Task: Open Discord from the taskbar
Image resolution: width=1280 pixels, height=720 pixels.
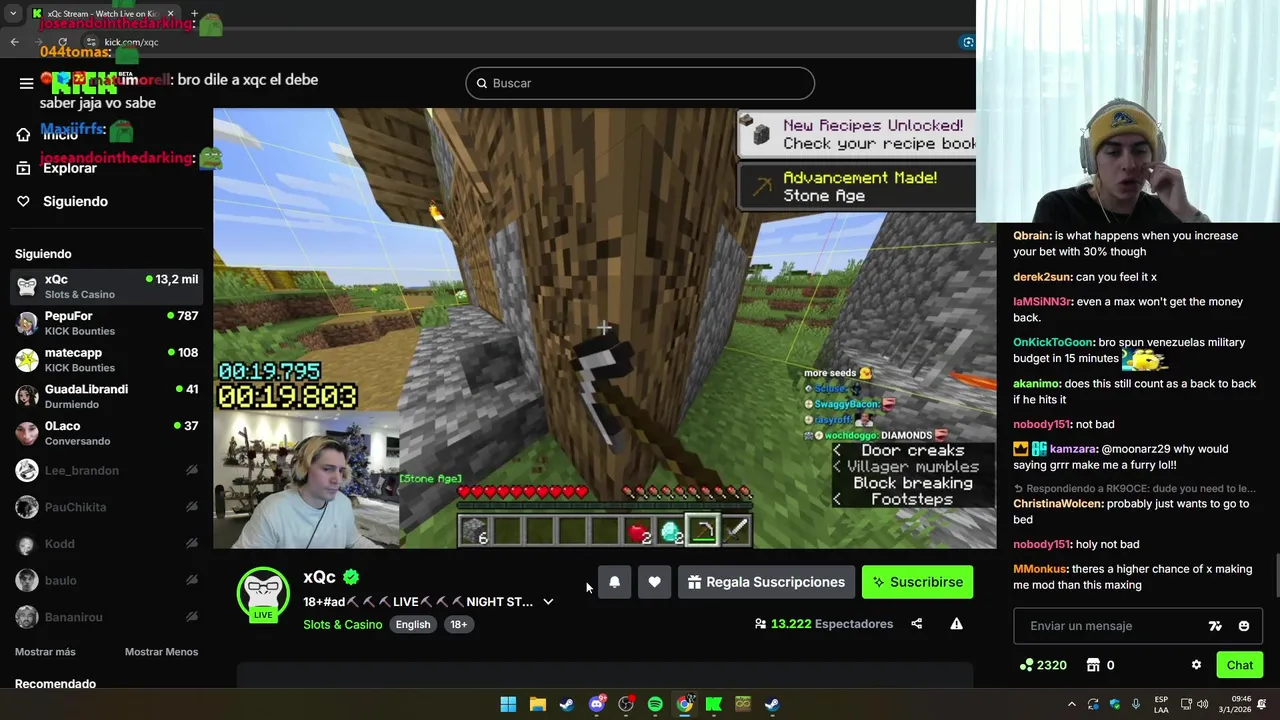Action: click(x=596, y=704)
